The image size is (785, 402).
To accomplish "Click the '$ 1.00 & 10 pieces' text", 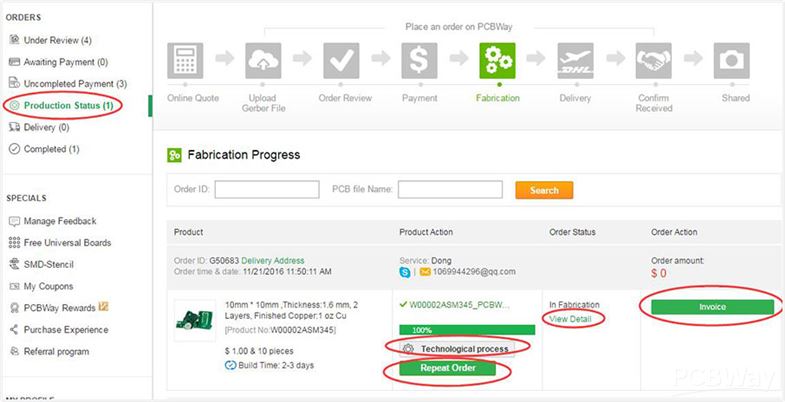I will [x=259, y=351].
